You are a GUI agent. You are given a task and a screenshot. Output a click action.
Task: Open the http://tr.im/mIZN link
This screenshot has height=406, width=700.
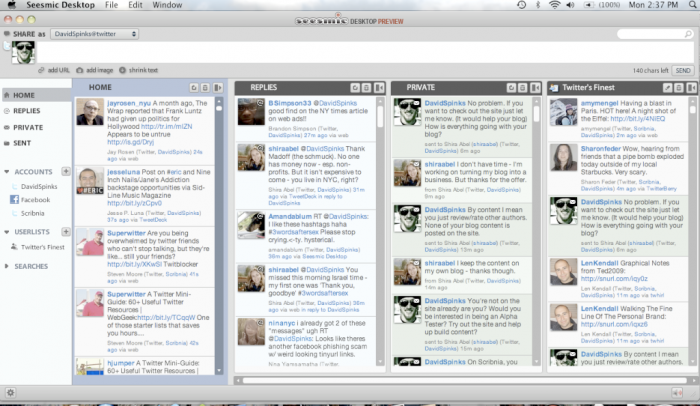(167, 126)
